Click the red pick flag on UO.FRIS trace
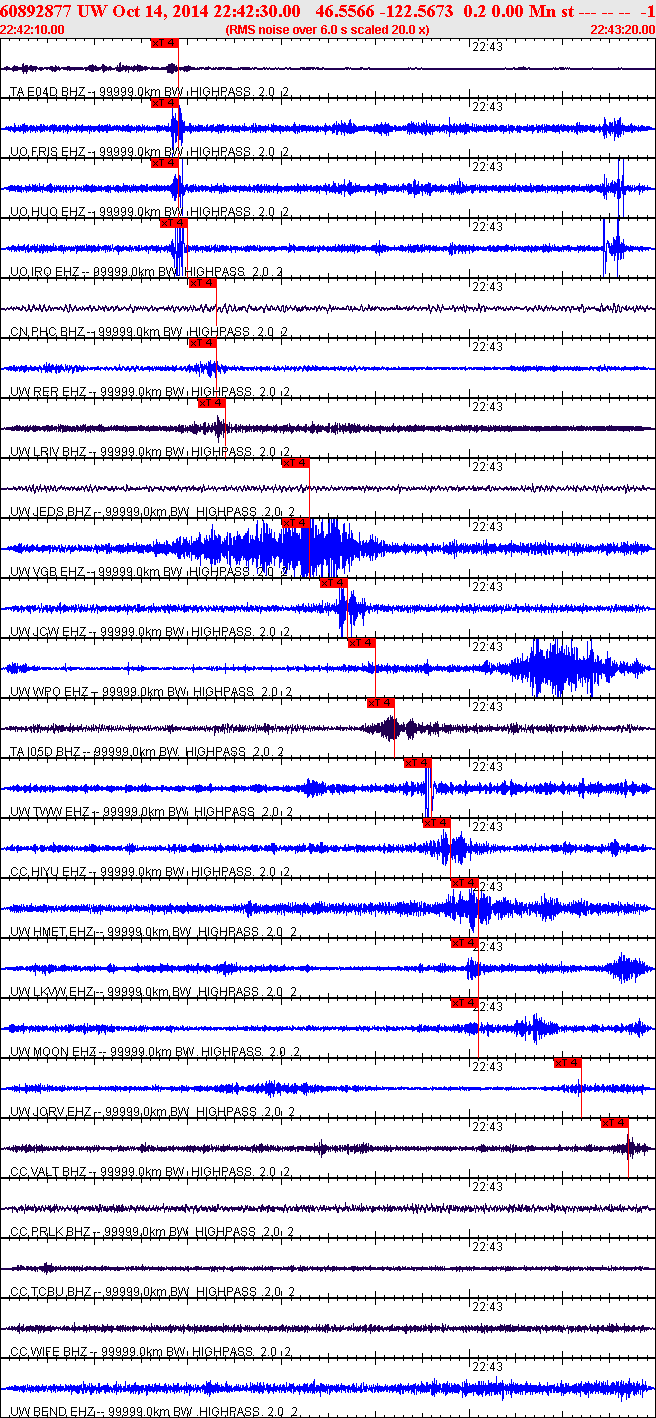 tap(164, 103)
